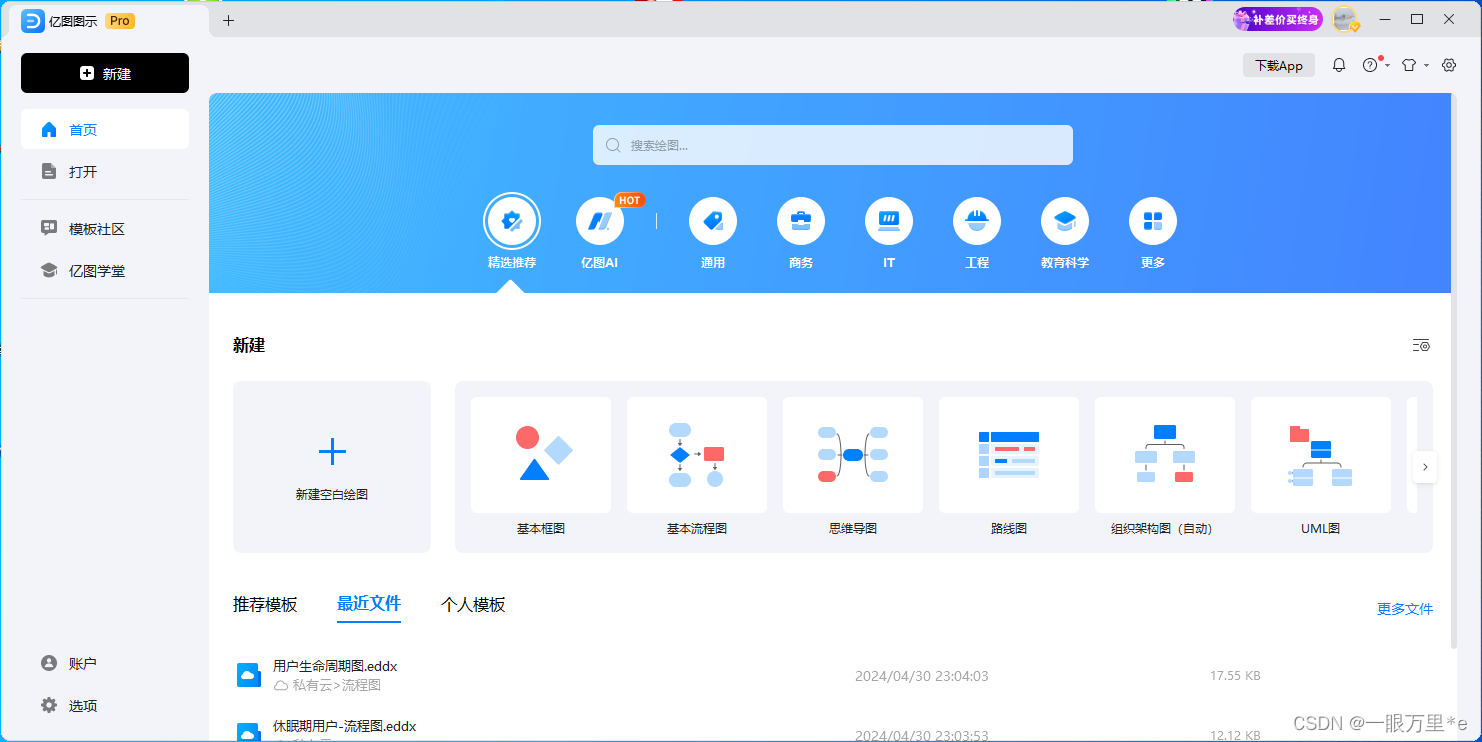Switch to 最近文件 tab
1482x742 pixels.
point(369,604)
